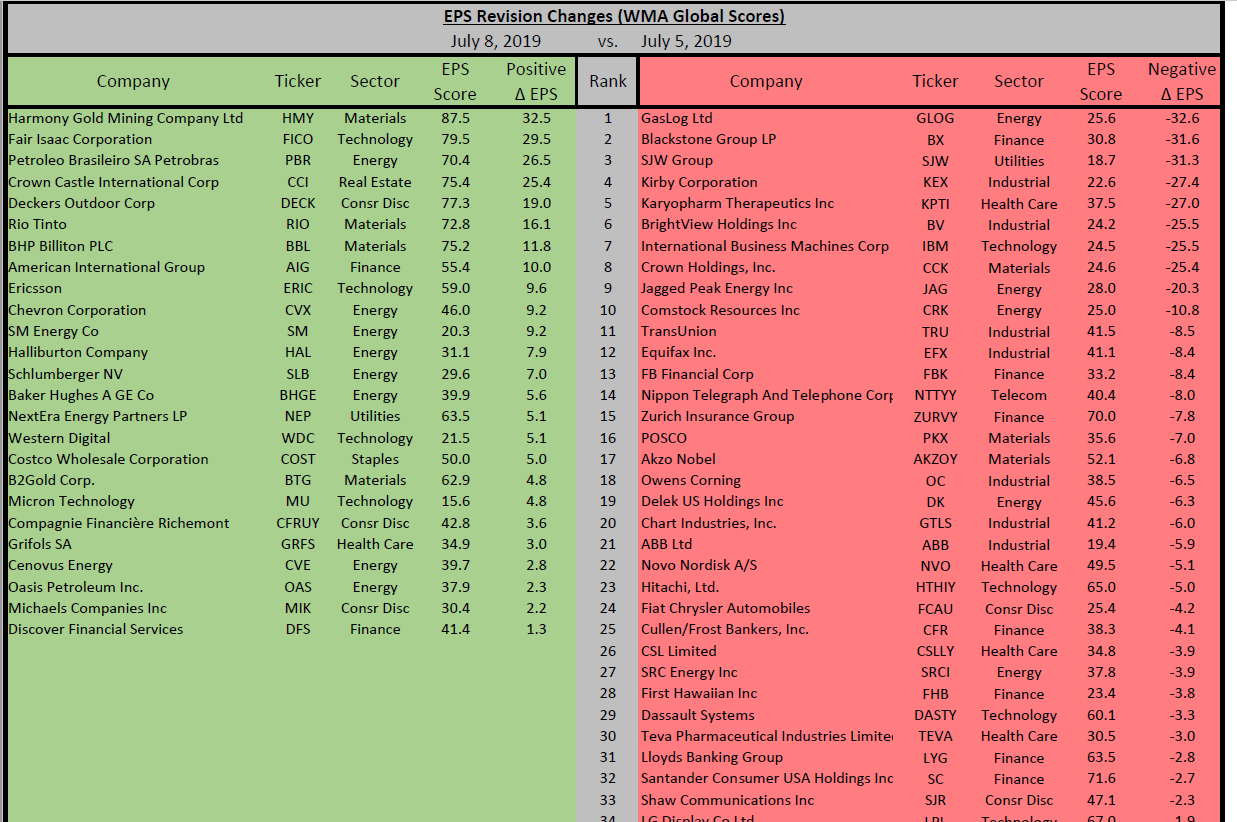Click 'Fiat Chrysler Automobiles' cell
This screenshot has height=822, width=1237.
click(x=726, y=608)
